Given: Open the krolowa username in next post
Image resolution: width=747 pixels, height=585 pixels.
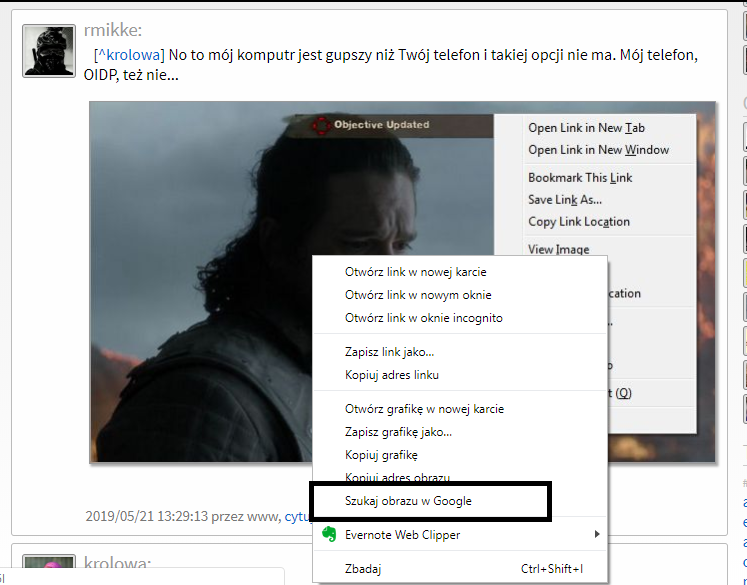Looking at the screenshot, I should coord(117,564).
